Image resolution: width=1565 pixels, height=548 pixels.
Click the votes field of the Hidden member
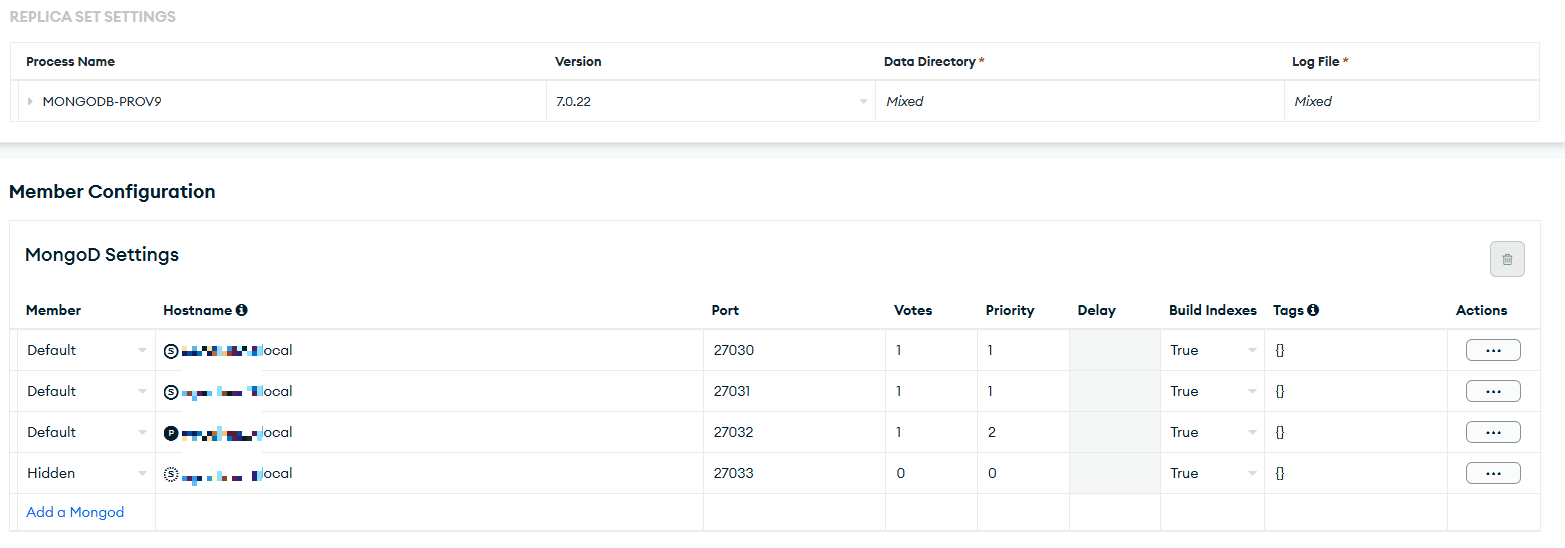tap(930, 473)
